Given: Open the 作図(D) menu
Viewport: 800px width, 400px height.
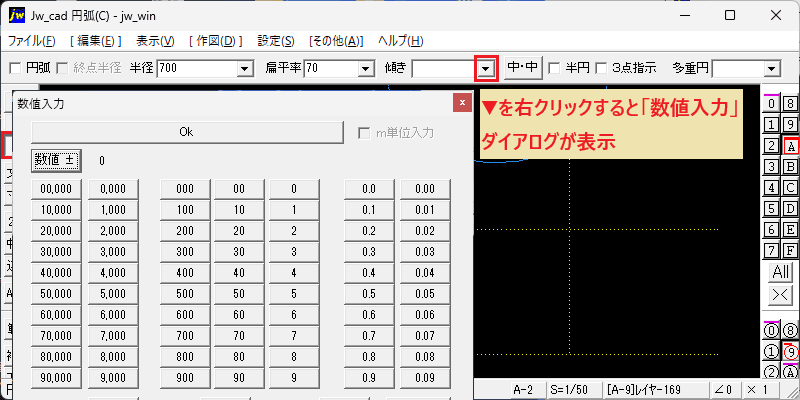Looking at the screenshot, I should pos(216,41).
